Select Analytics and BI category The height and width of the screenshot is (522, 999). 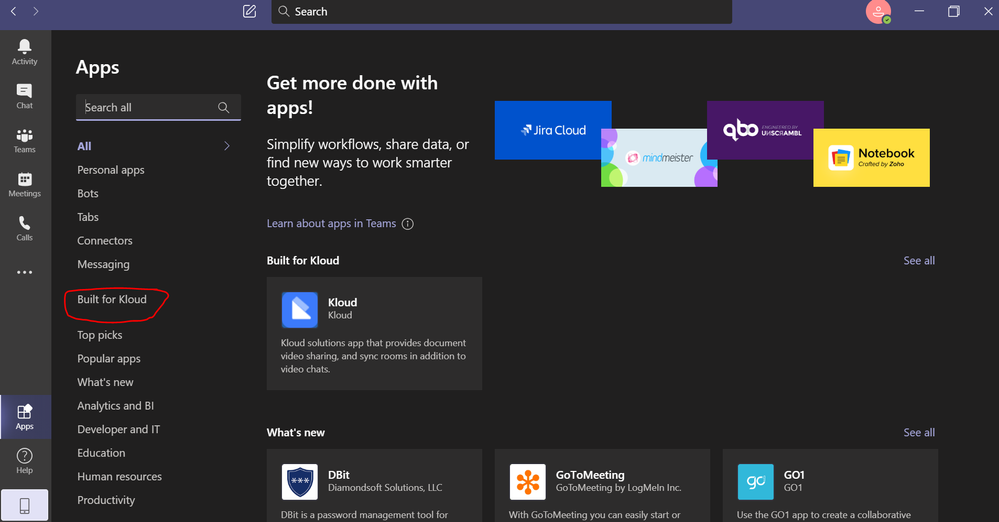tap(115, 406)
